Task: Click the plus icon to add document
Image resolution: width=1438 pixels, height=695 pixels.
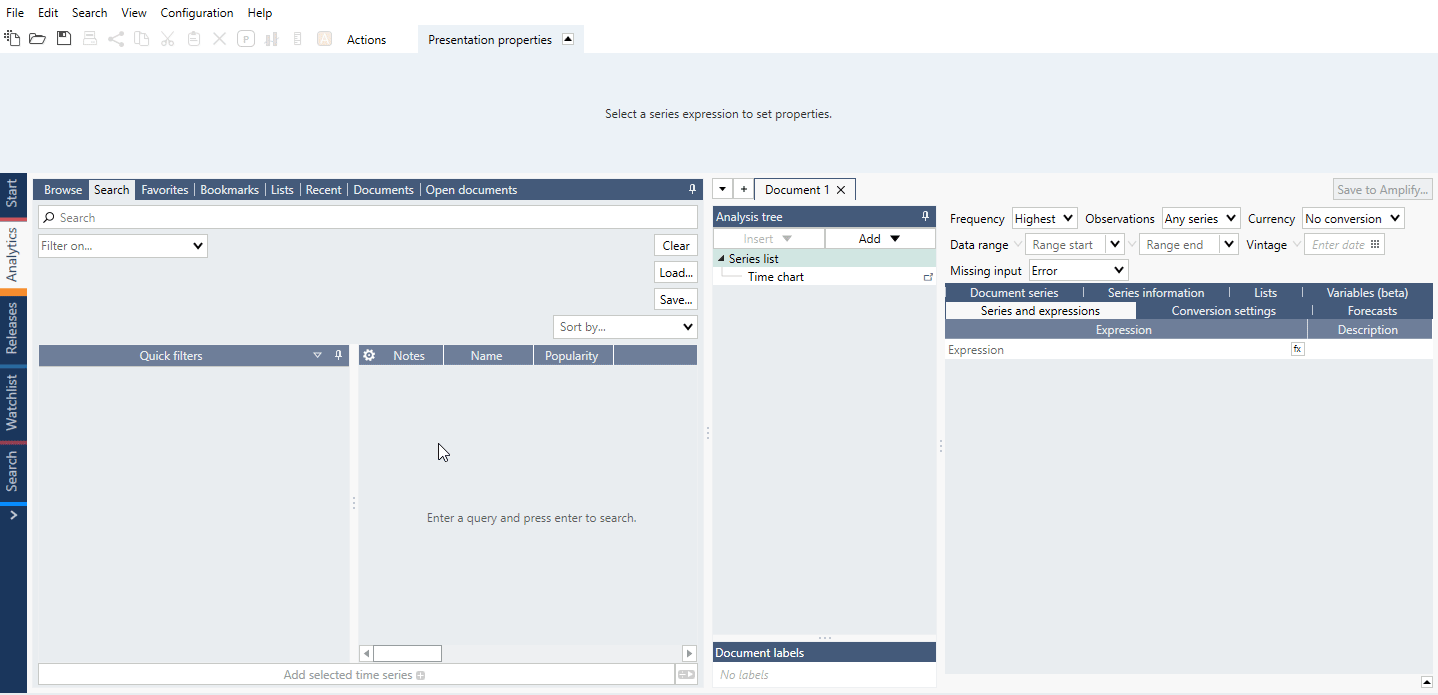Action: click(743, 190)
